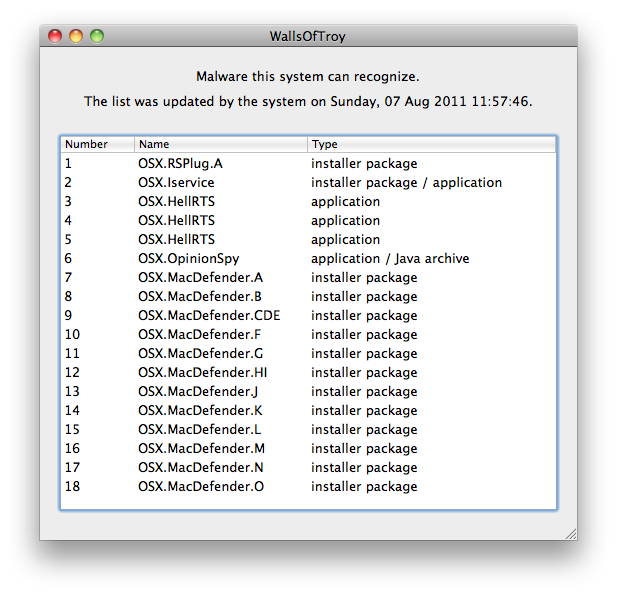
Task: Select the OSX.MacDefender.A row
Action: pyautogui.click(x=200, y=277)
